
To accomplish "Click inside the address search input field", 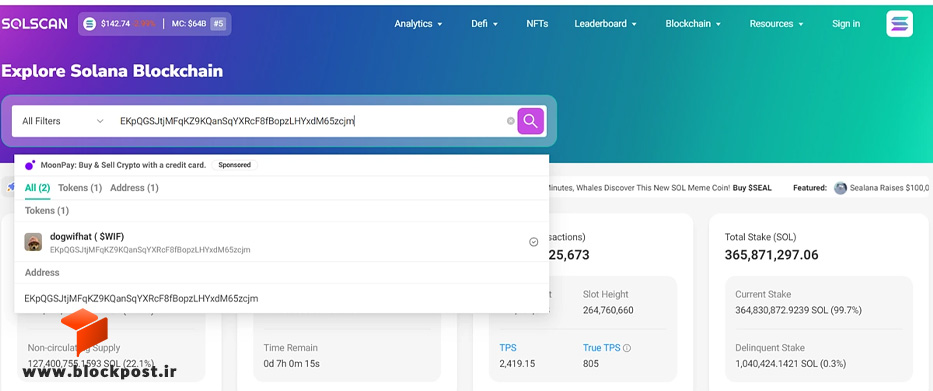I will 309,121.
